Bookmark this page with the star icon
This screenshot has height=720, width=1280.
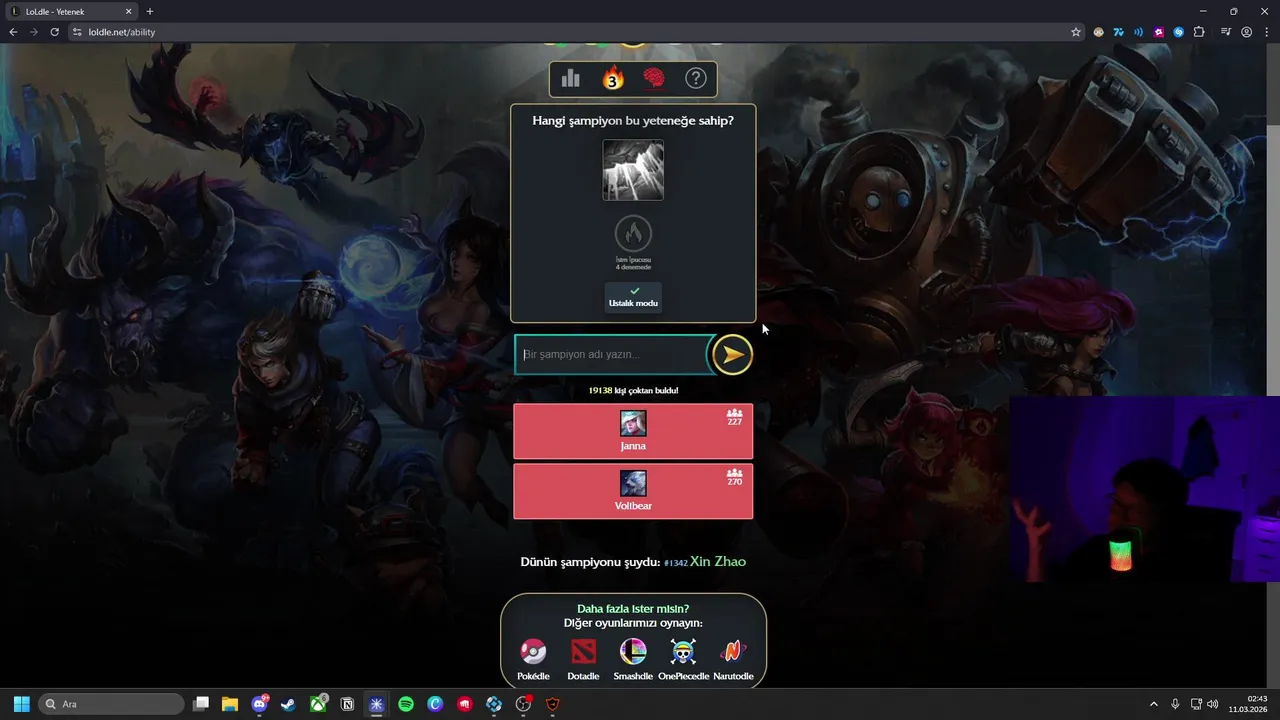pos(1076,32)
